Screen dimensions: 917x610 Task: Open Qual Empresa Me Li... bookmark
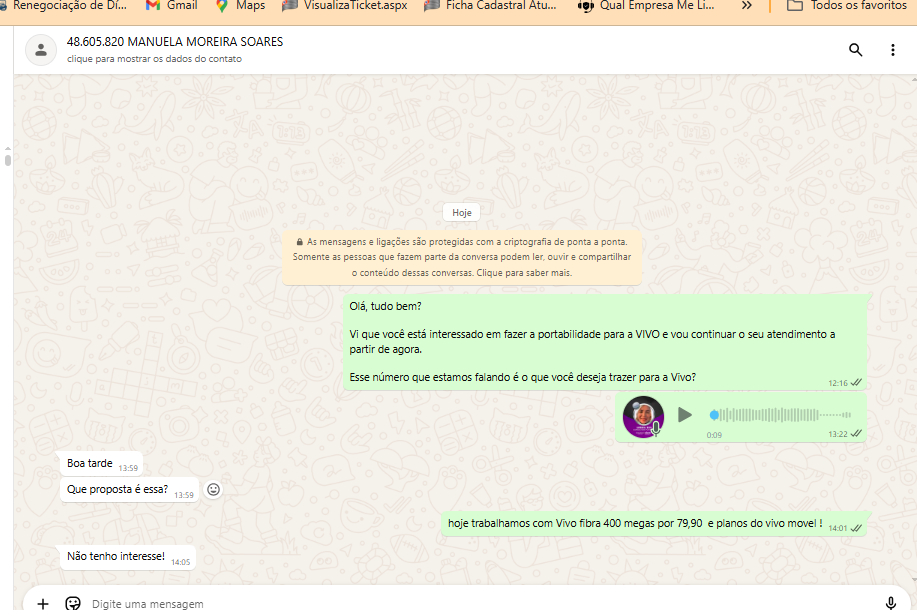(x=646, y=5)
